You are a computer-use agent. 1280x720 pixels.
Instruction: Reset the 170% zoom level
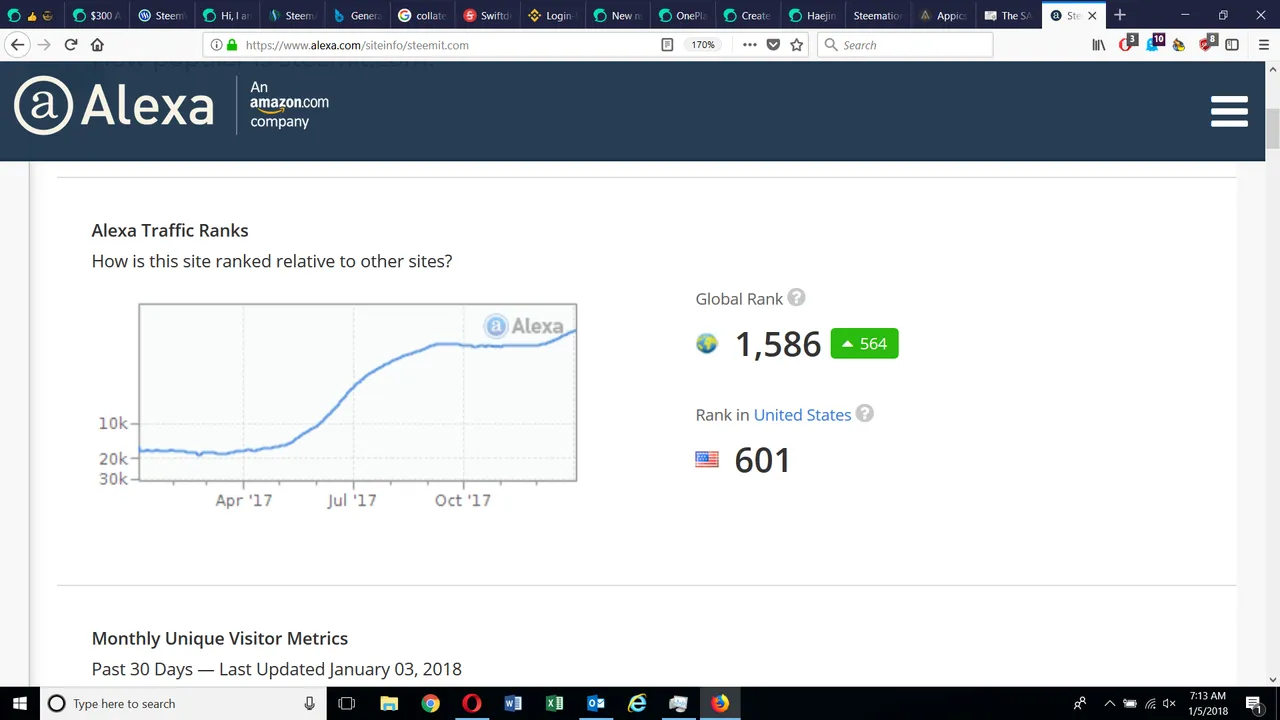point(703,45)
